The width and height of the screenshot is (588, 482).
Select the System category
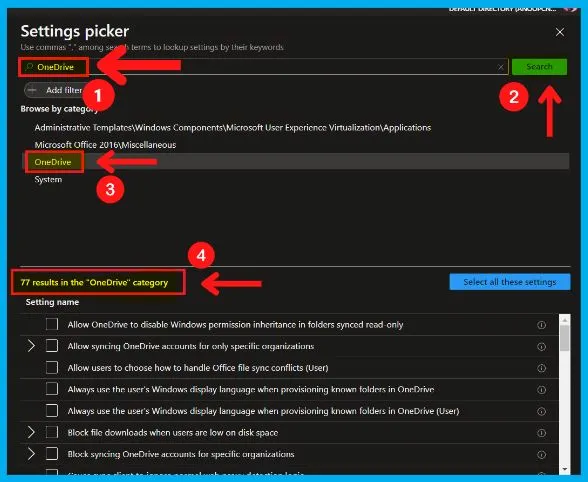coord(48,179)
